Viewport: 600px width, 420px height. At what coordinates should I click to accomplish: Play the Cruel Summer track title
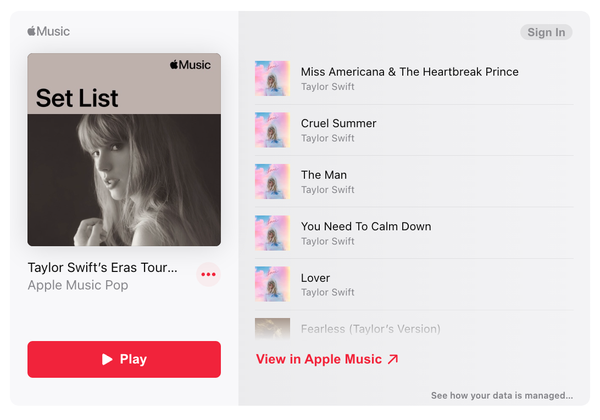coord(339,123)
